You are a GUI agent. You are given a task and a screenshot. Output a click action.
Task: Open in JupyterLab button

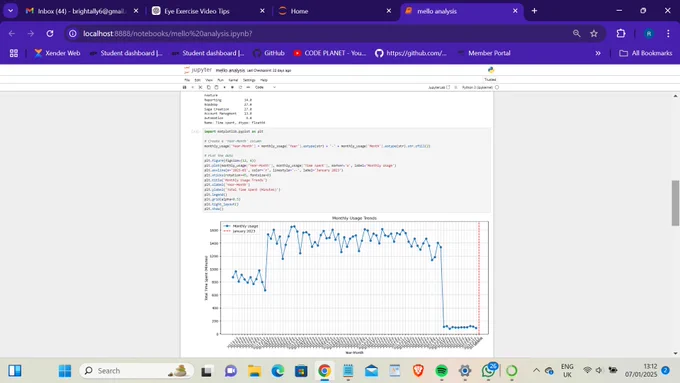tap(439, 87)
